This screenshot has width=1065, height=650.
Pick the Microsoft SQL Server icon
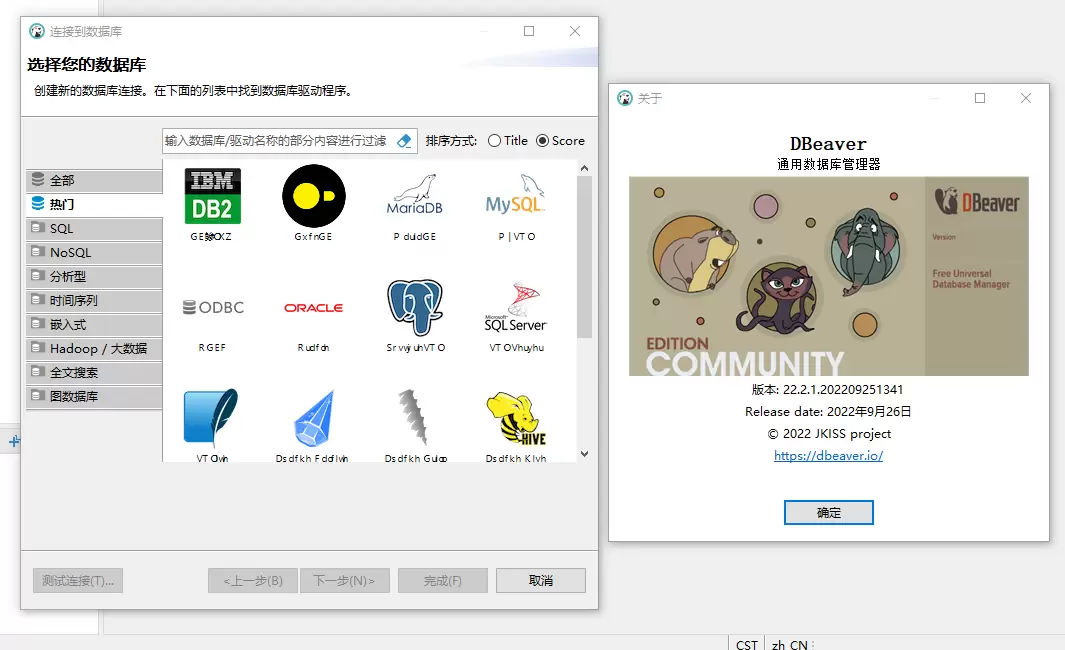click(516, 307)
